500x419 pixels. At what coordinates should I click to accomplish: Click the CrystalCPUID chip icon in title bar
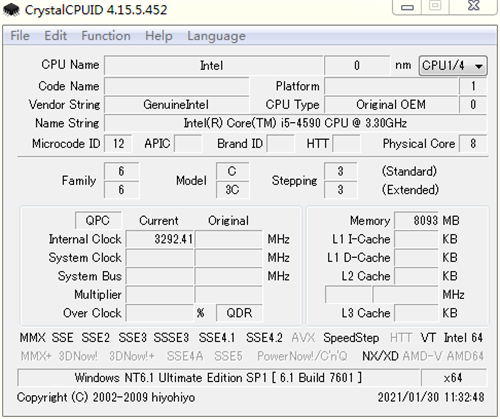pyautogui.click(x=11, y=9)
